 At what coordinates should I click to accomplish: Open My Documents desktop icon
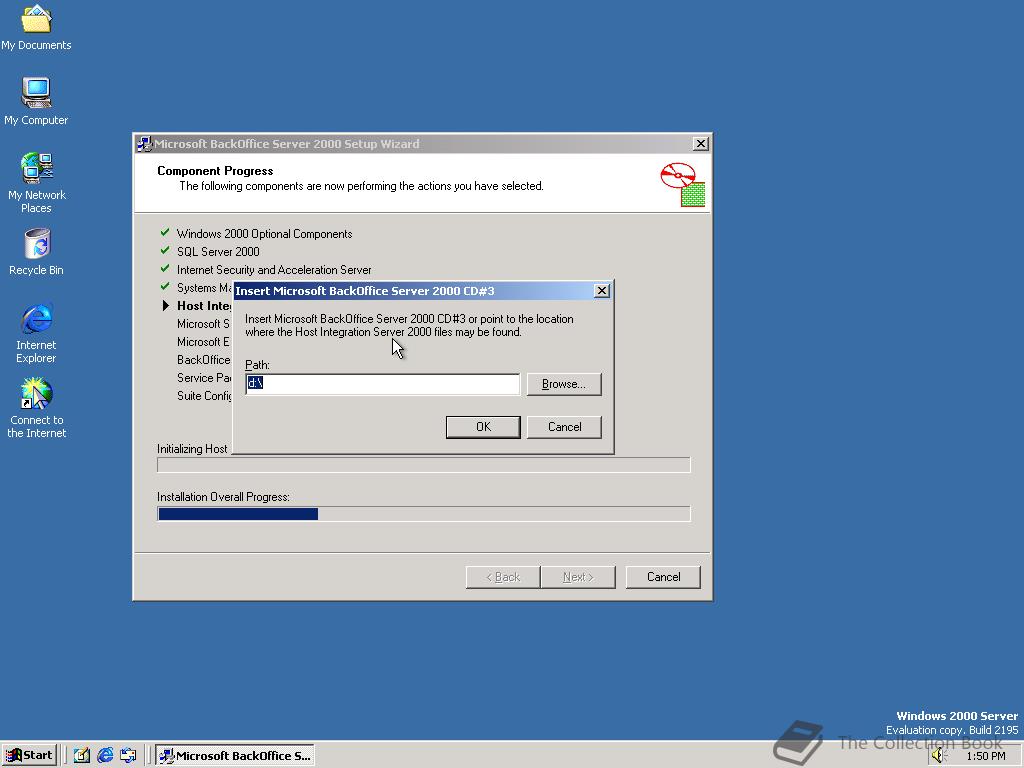tap(36, 27)
